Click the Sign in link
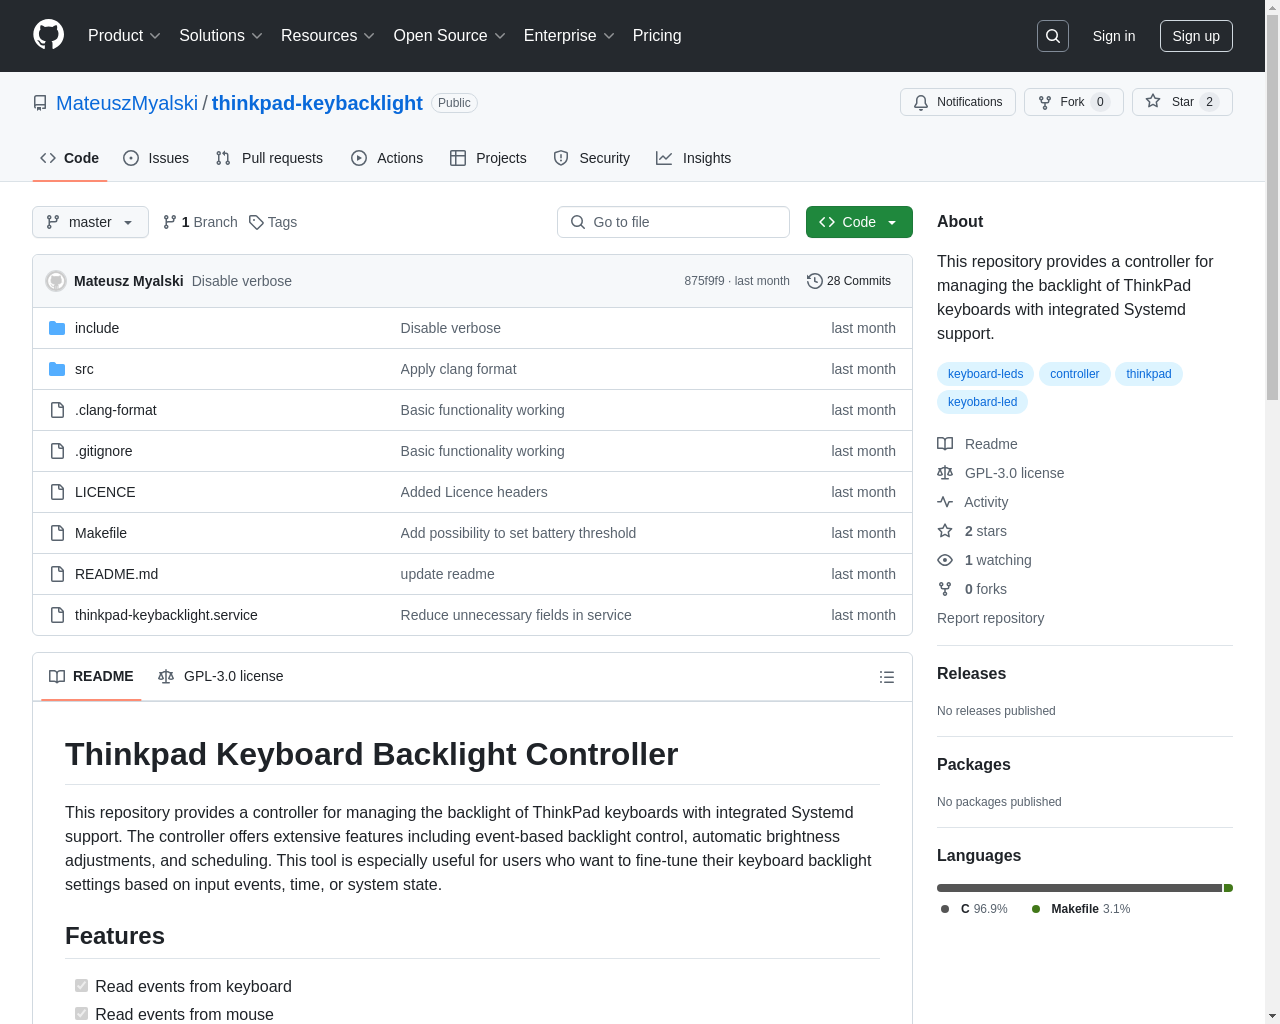 1113,36
